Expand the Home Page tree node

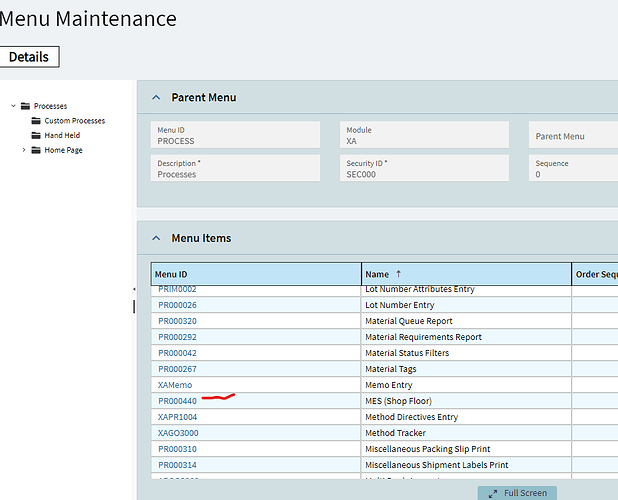pyautogui.click(x=23, y=150)
